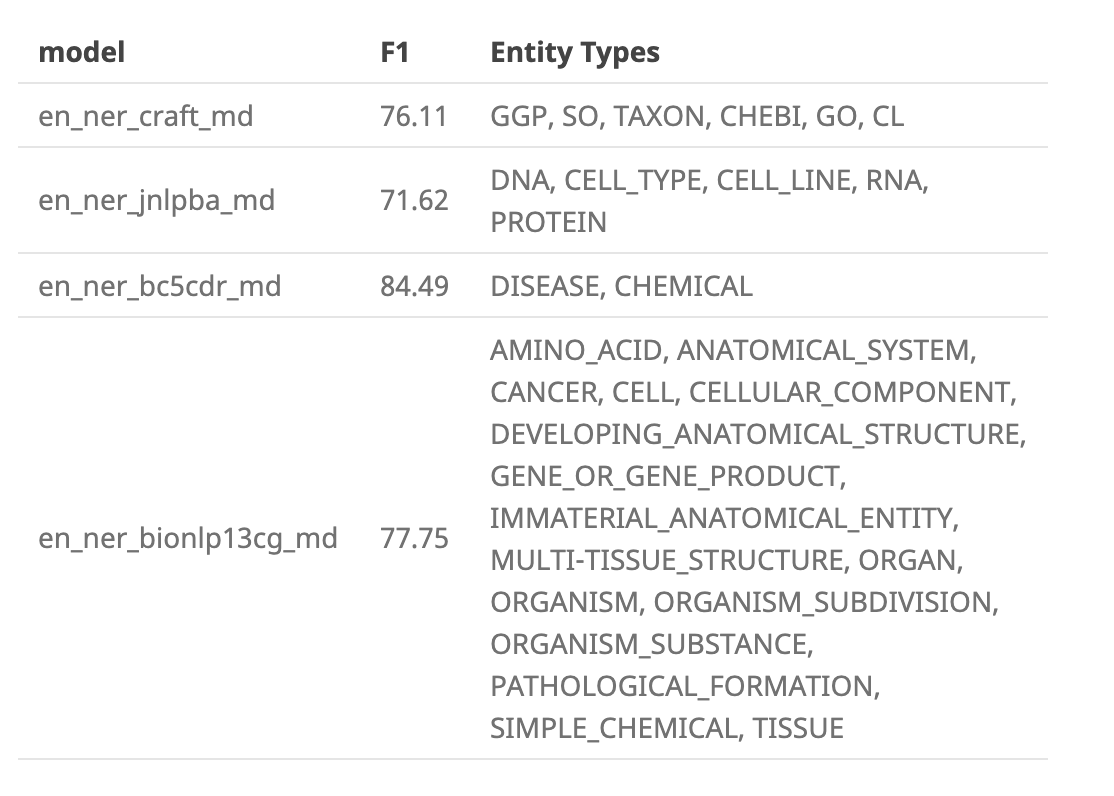Click the 71.62 F1 score

(414, 201)
